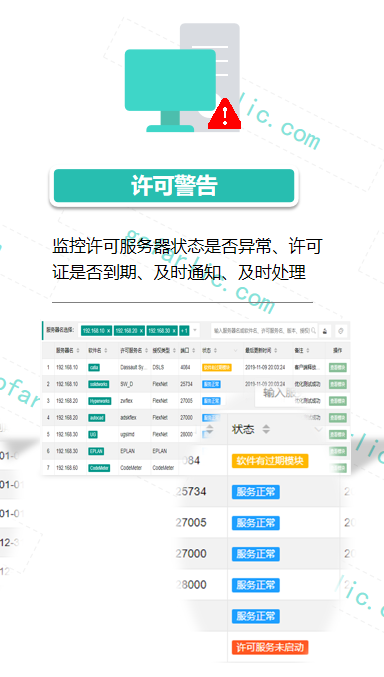Screen dimensions: 384x677
Task: Remove the 192.168.10 server tag
Action: (108, 331)
